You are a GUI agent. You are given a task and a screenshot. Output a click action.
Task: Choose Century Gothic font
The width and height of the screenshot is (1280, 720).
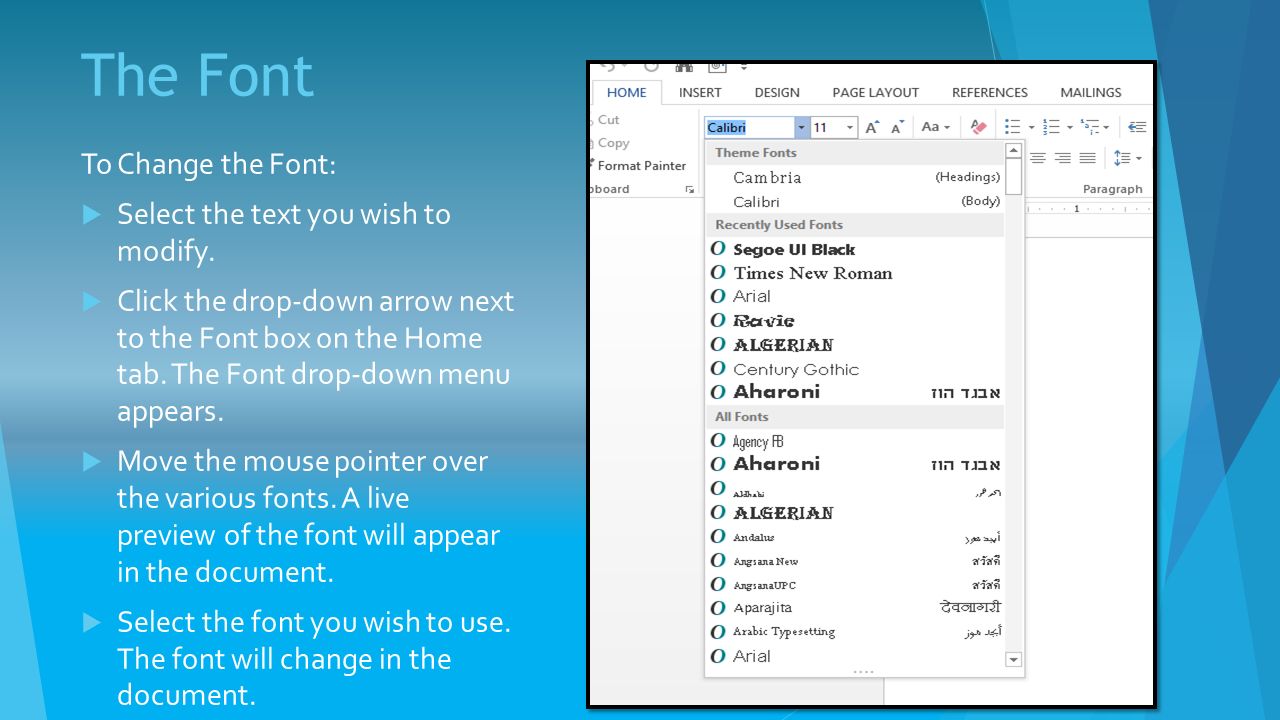(854, 369)
